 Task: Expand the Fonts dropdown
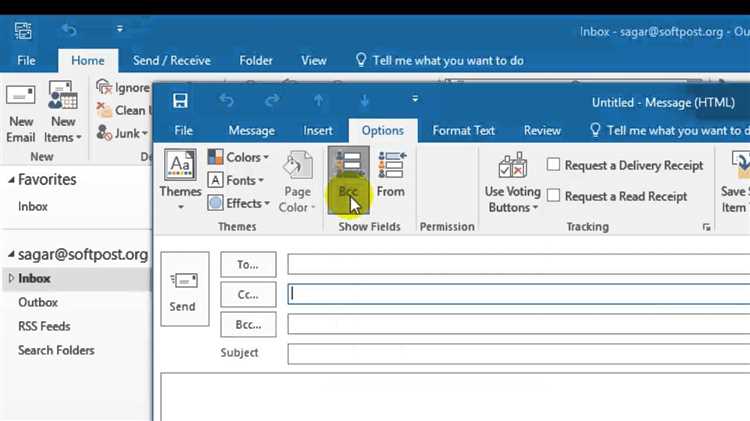coord(236,180)
